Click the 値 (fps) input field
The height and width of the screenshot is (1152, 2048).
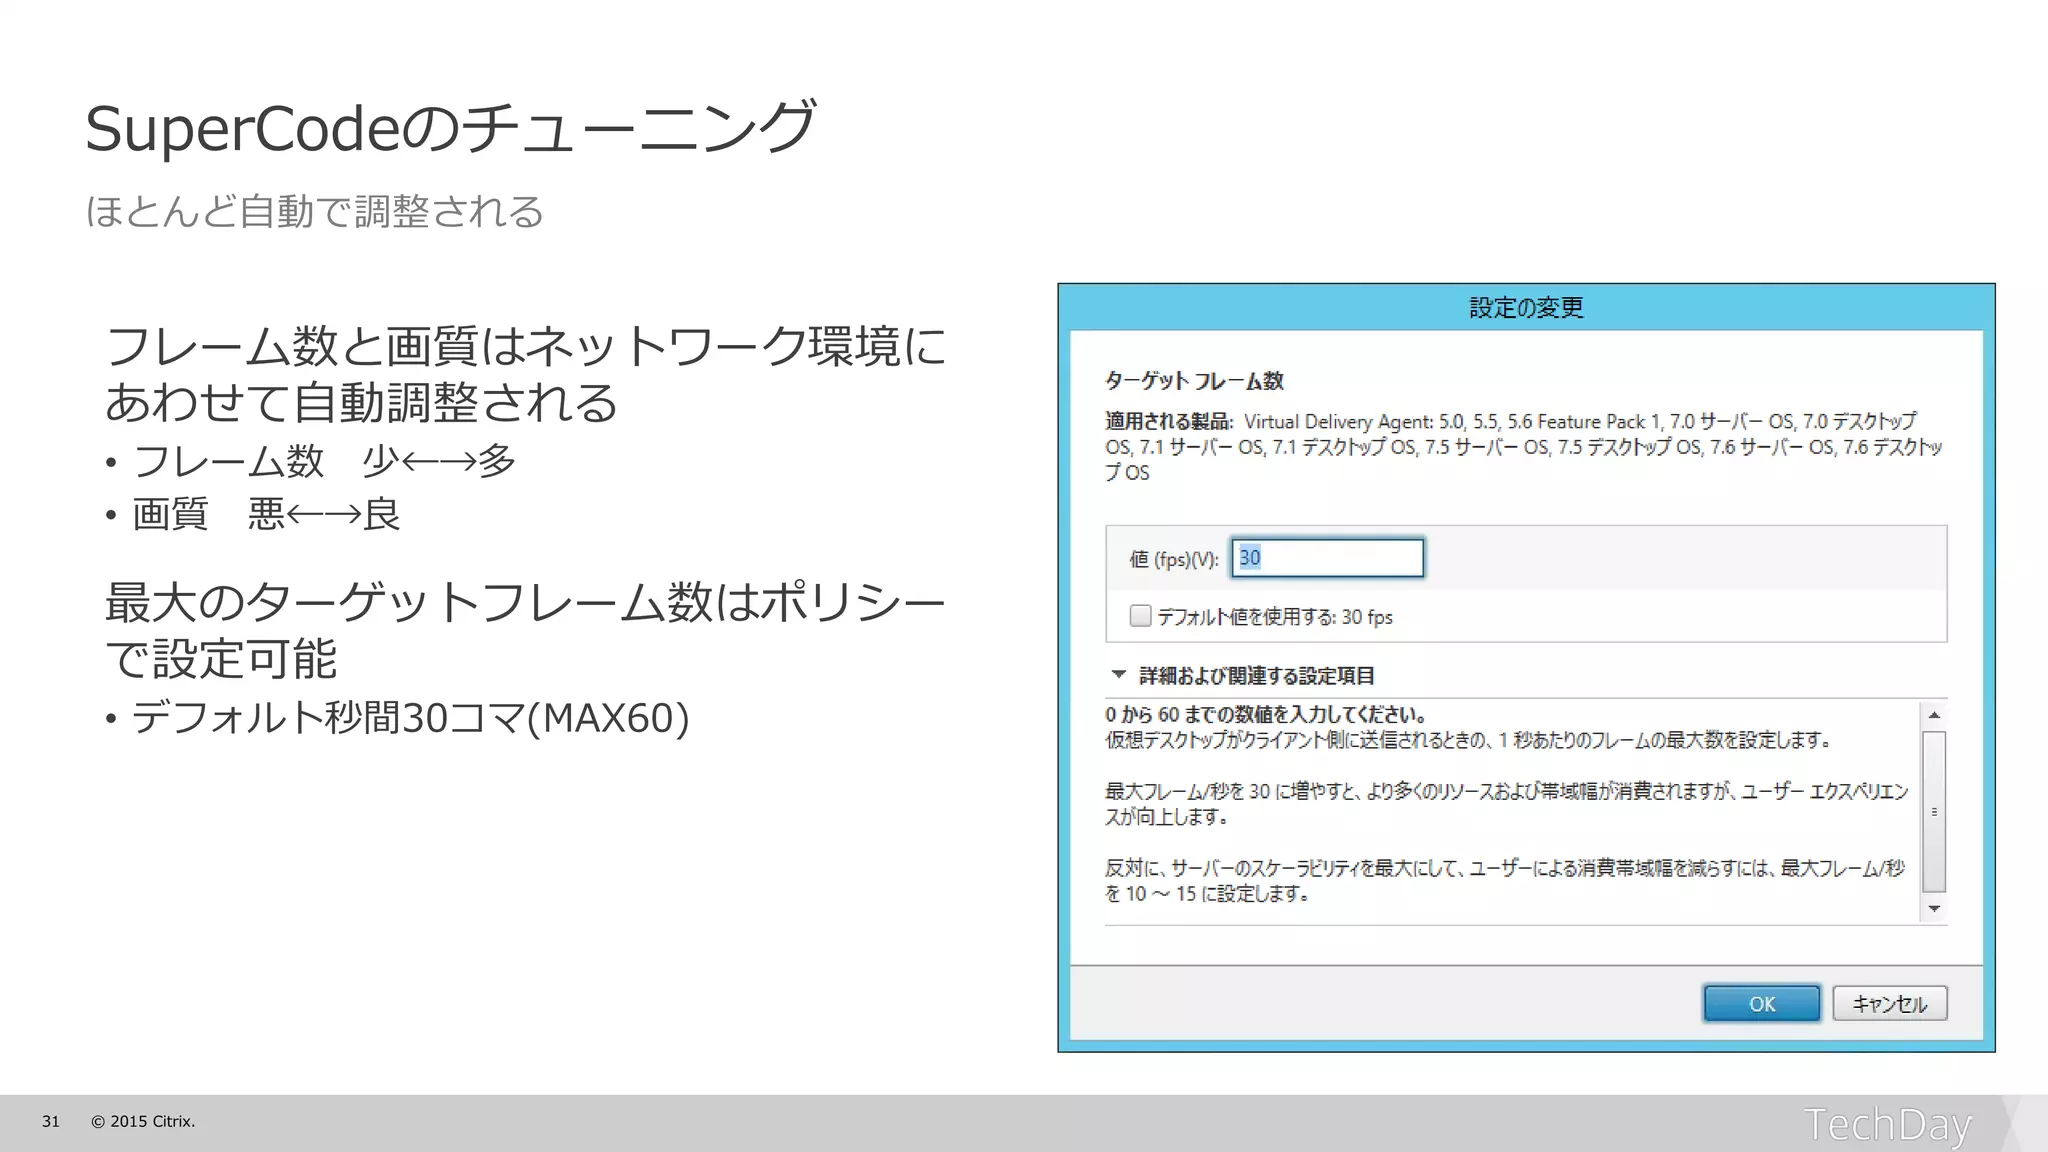click(1327, 558)
